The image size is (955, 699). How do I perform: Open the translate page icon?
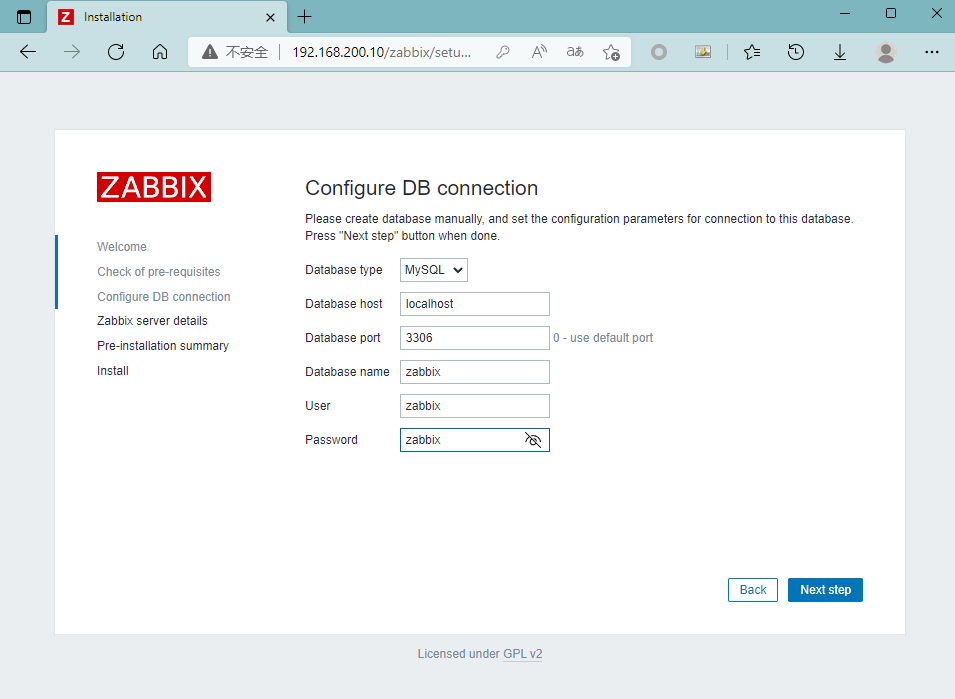(575, 52)
